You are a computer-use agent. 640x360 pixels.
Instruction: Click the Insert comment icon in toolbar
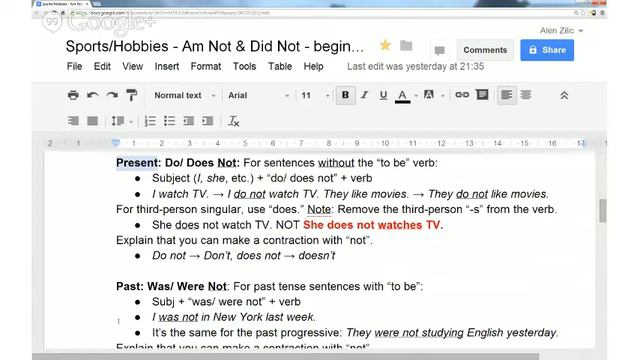tap(482, 95)
